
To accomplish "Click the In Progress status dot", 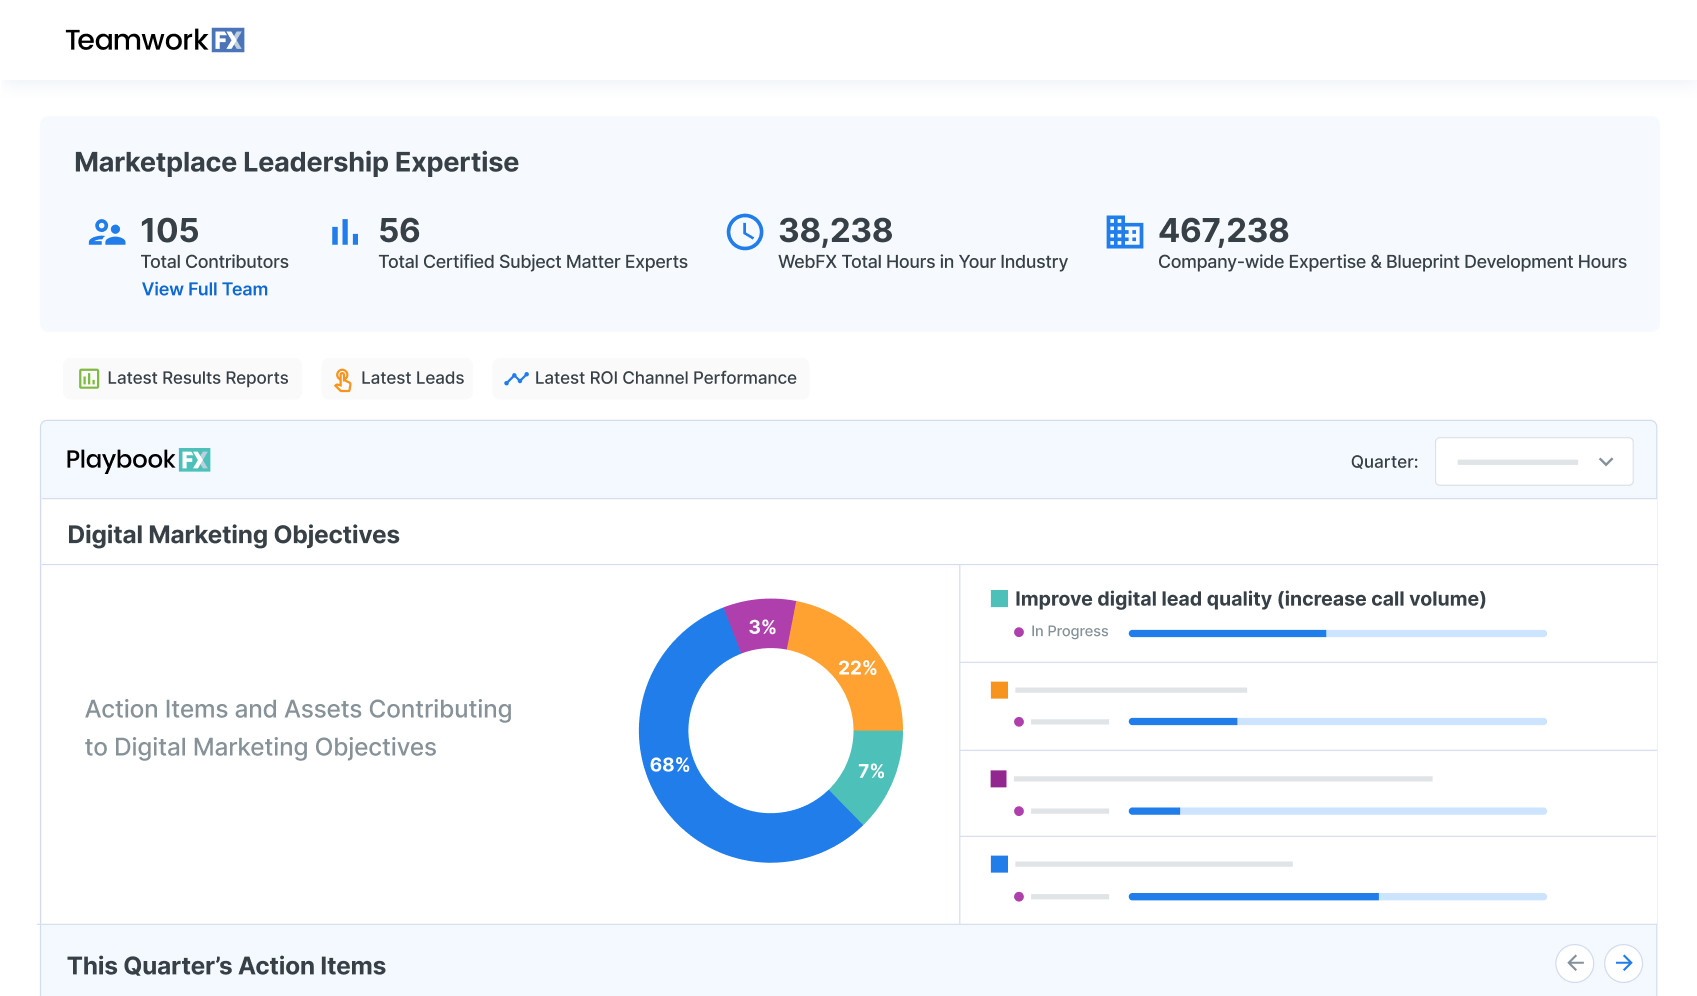I will tap(1020, 631).
